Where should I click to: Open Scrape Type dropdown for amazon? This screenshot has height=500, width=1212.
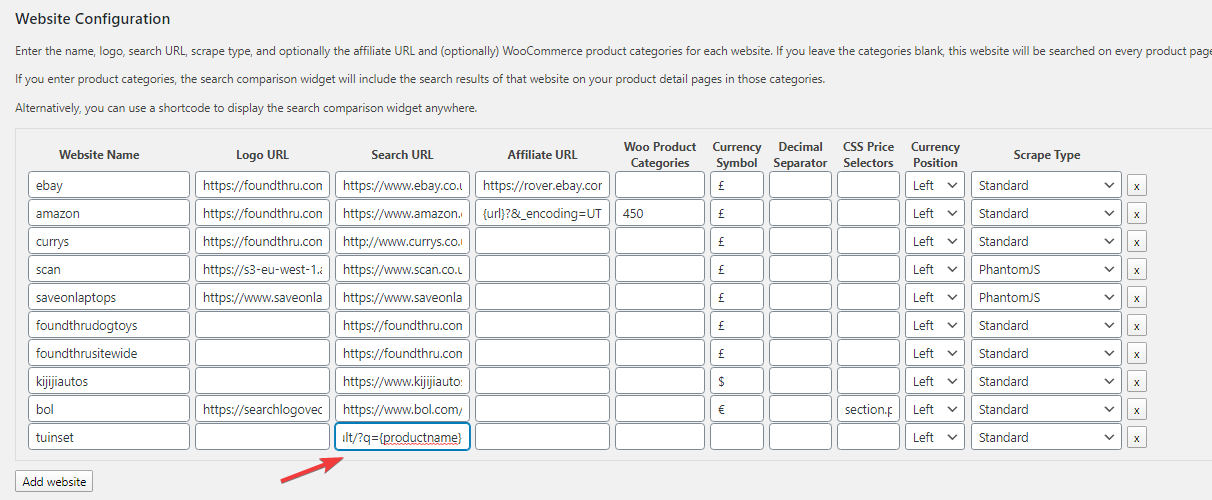tap(1047, 213)
